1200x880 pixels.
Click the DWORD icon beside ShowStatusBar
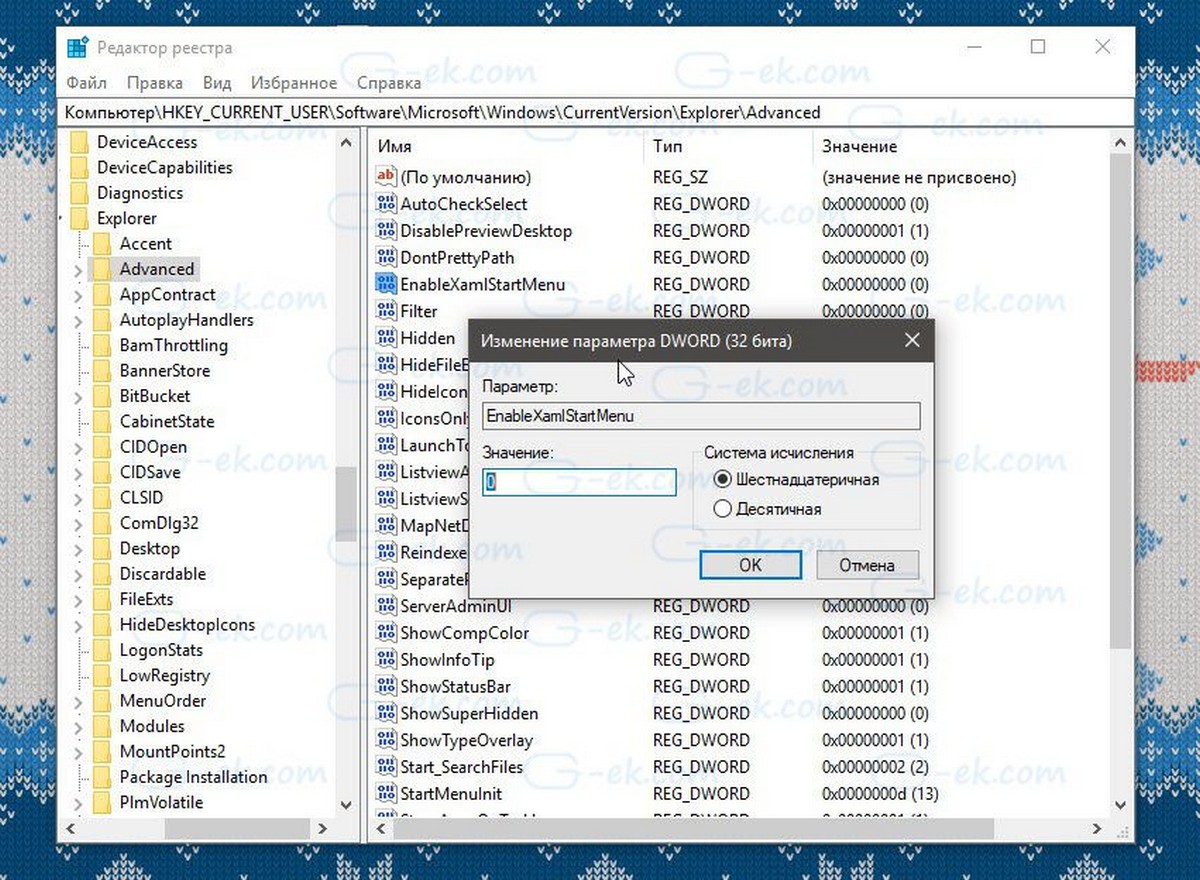pyautogui.click(x=386, y=687)
